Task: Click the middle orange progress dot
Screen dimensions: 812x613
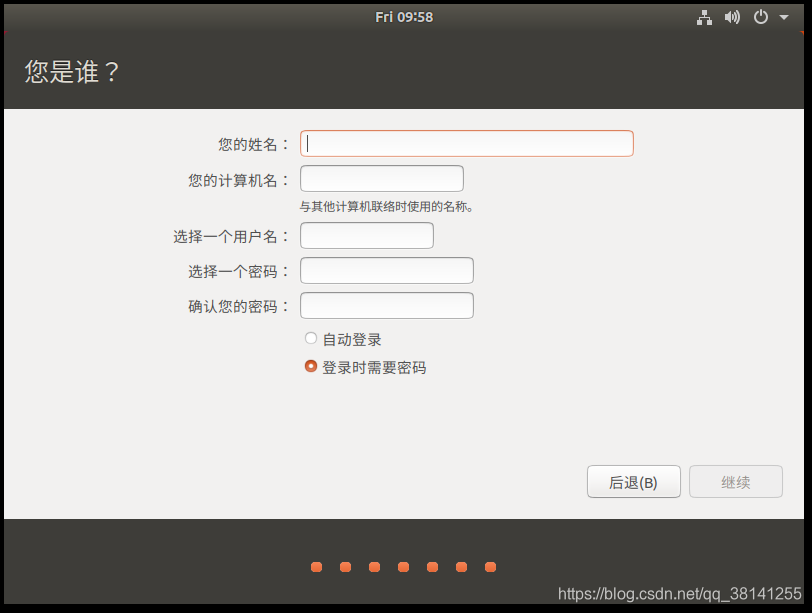Action: click(x=403, y=567)
